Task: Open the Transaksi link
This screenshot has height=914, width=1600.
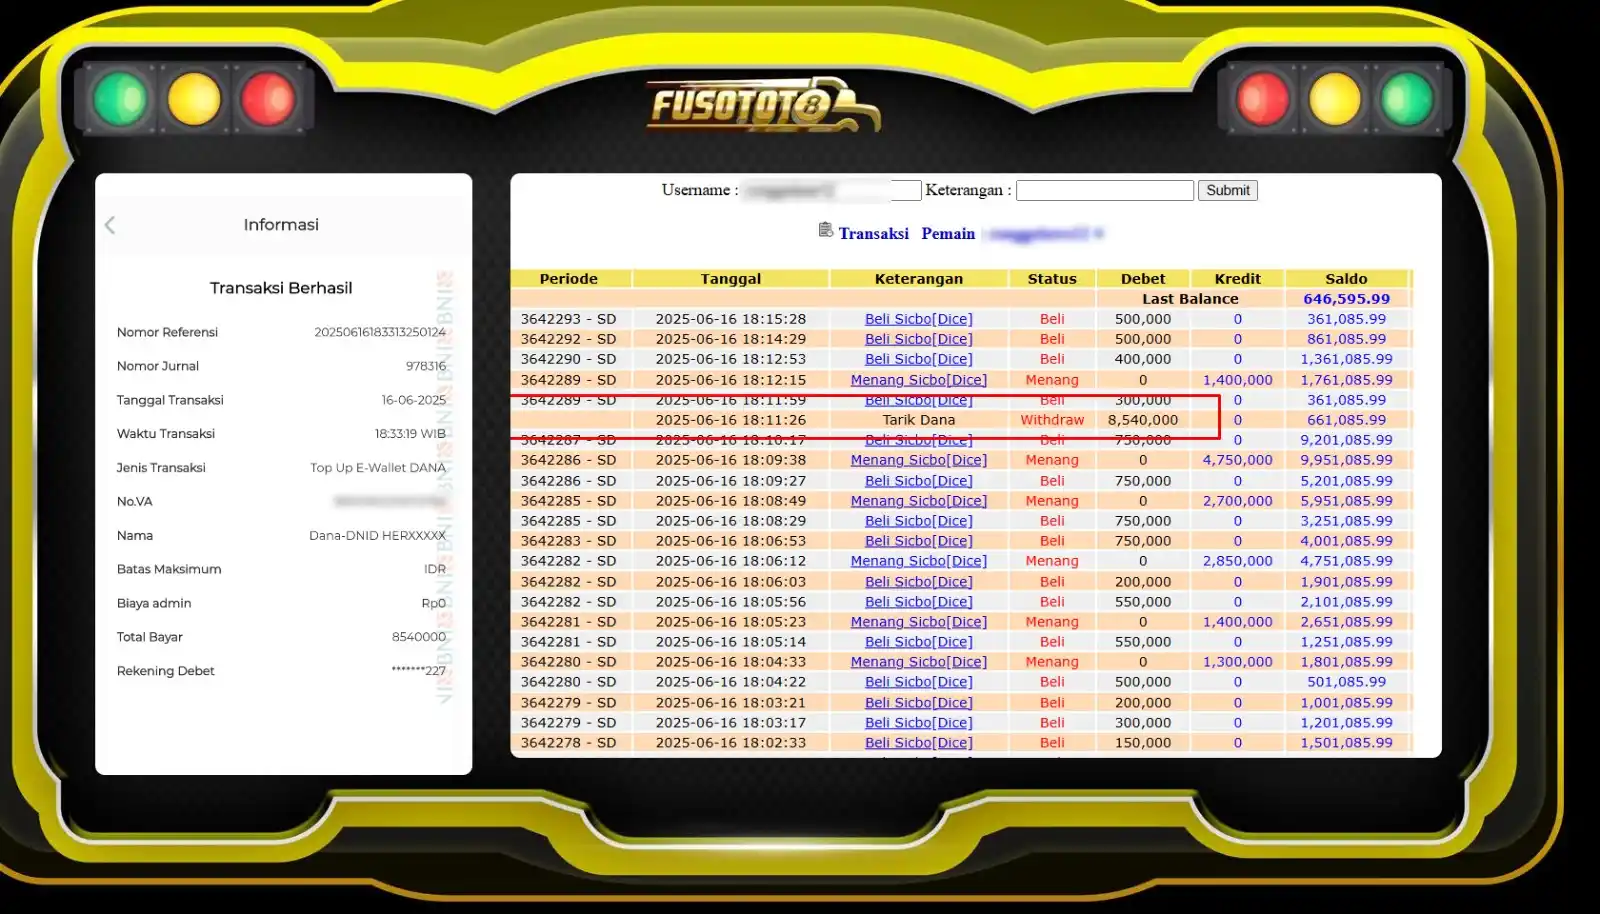Action: (x=873, y=233)
